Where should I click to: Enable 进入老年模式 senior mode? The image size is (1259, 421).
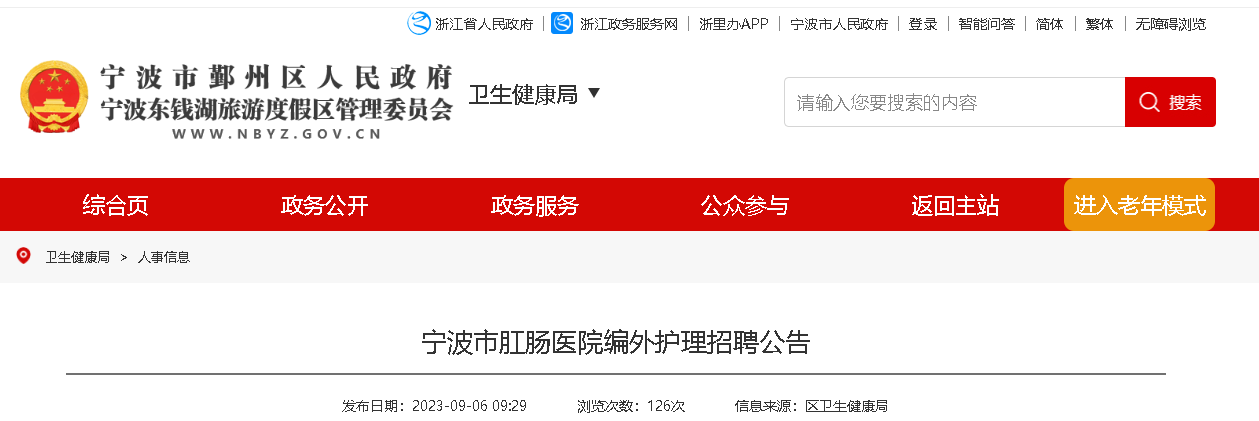(x=1140, y=205)
